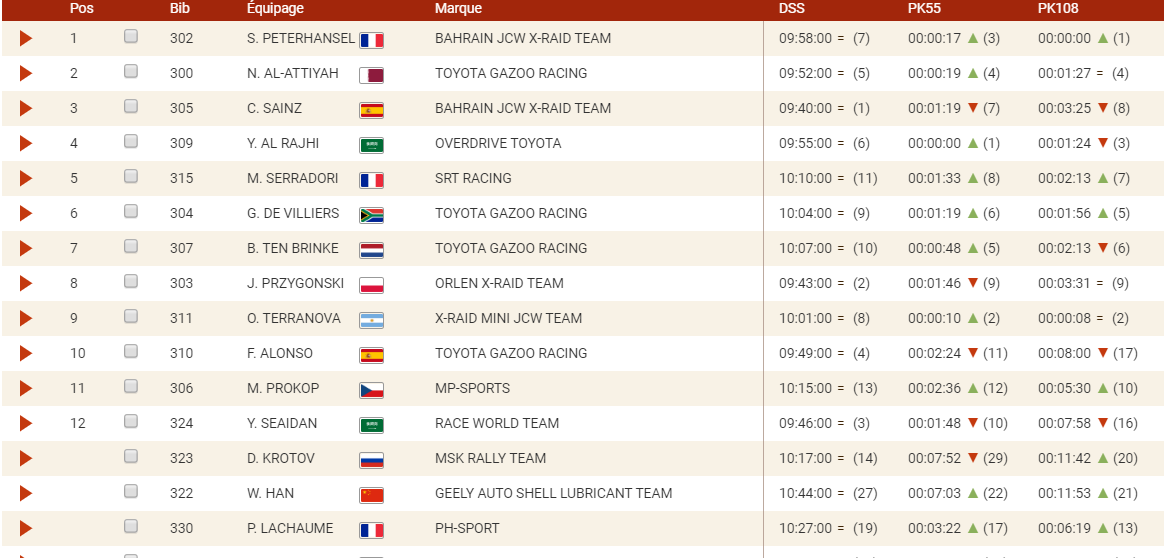The width and height of the screenshot is (1164, 558).
Task: Click Toyota Gazoo Racing for N. Al-Attiyah
Action: click(511, 73)
